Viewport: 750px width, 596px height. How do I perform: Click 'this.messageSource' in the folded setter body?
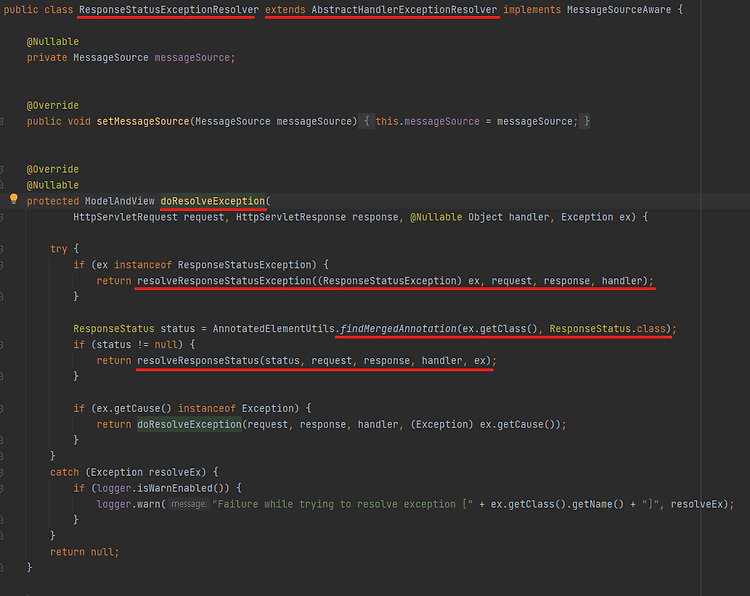tap(427, 121)
